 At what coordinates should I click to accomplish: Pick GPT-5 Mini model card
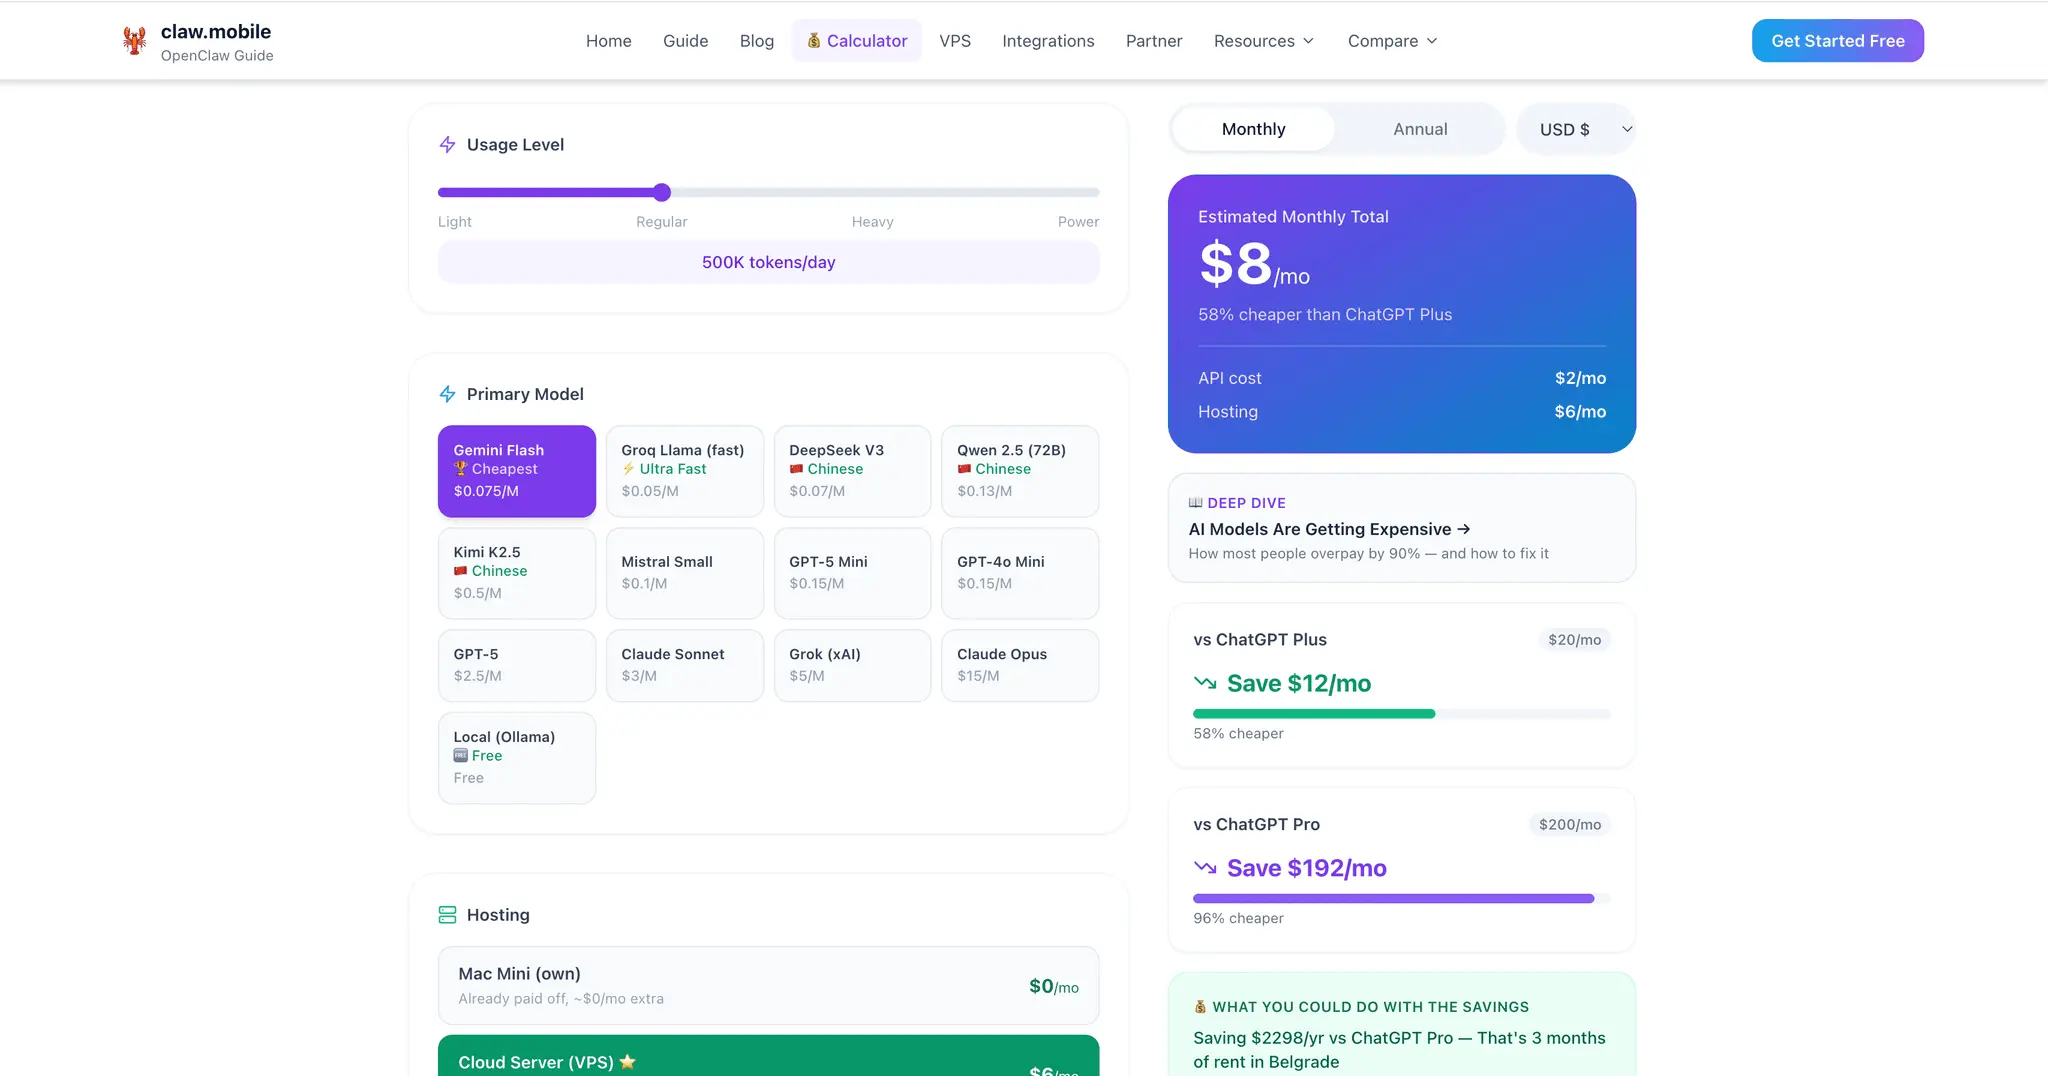[x=853, y=573]
